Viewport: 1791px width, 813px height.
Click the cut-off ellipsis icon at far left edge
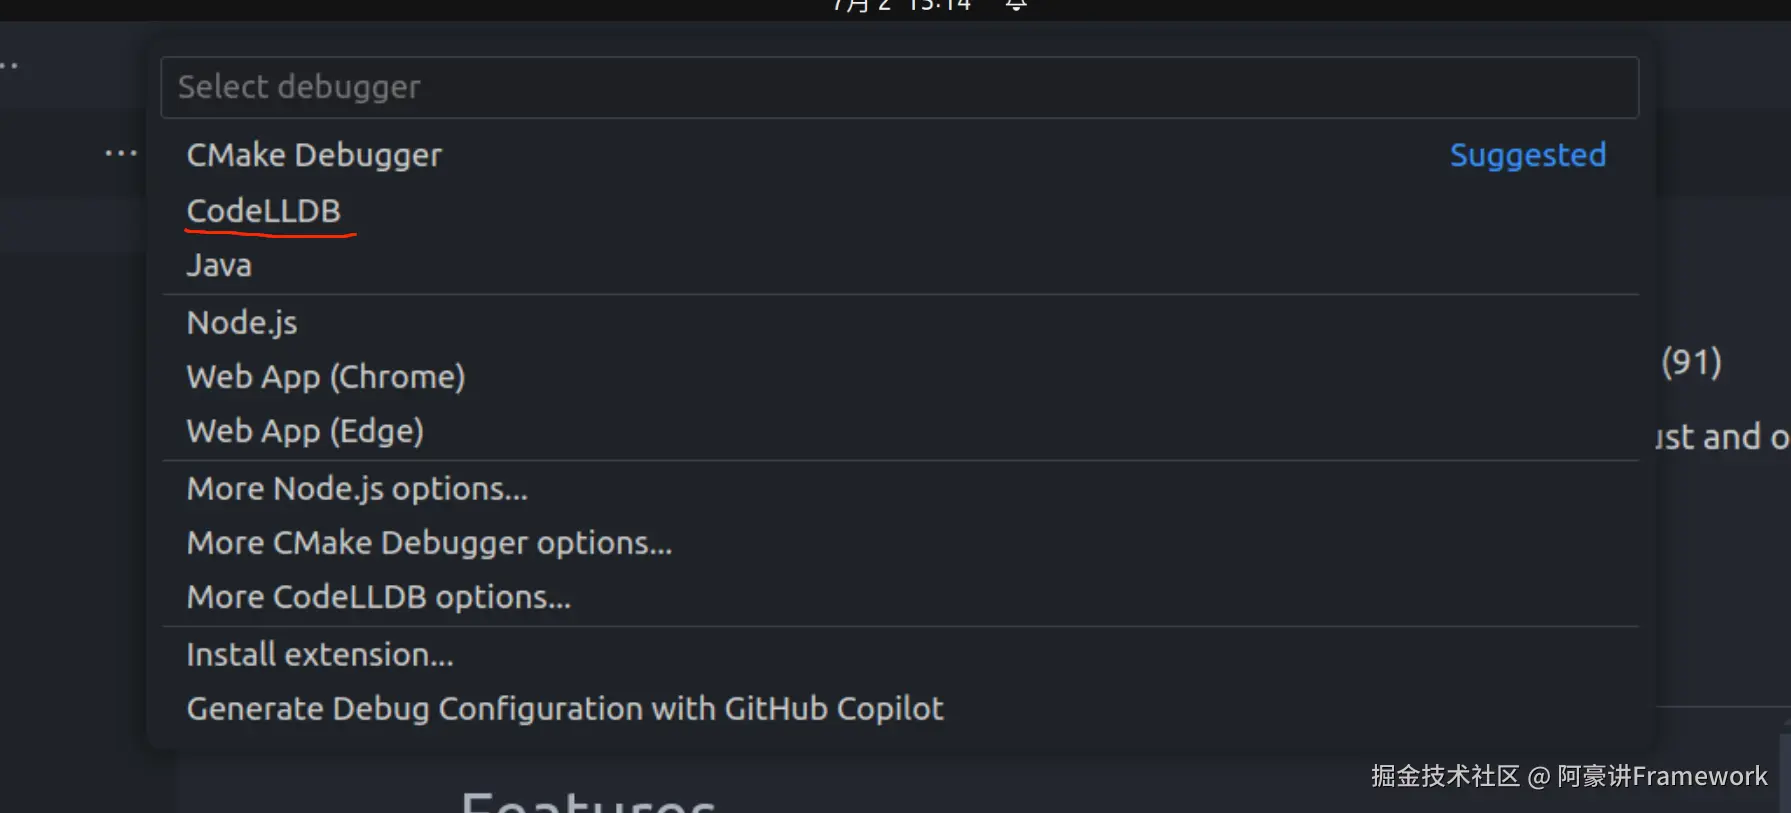[x=9, y=66]
